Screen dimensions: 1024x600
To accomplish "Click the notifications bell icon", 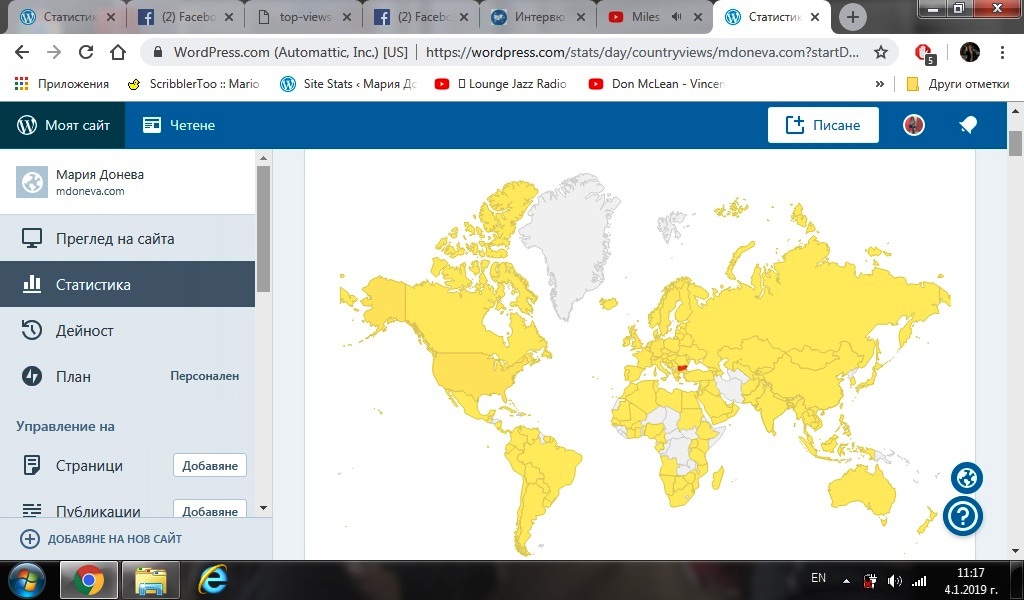I will tap(967, 125).
